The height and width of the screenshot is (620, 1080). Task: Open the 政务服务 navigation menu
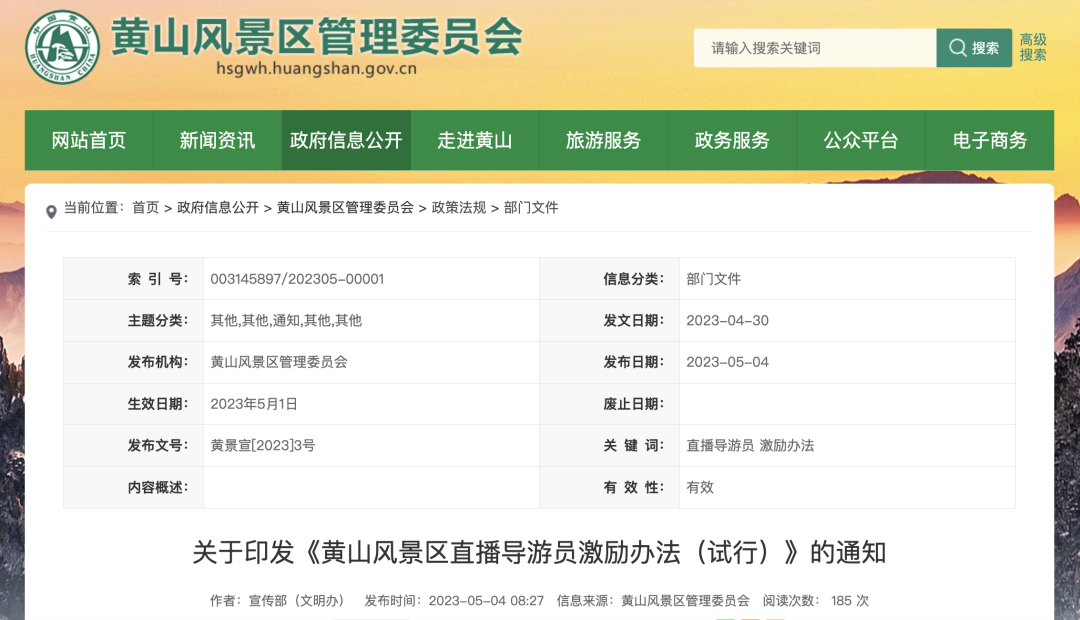click(x=732, y=140)
